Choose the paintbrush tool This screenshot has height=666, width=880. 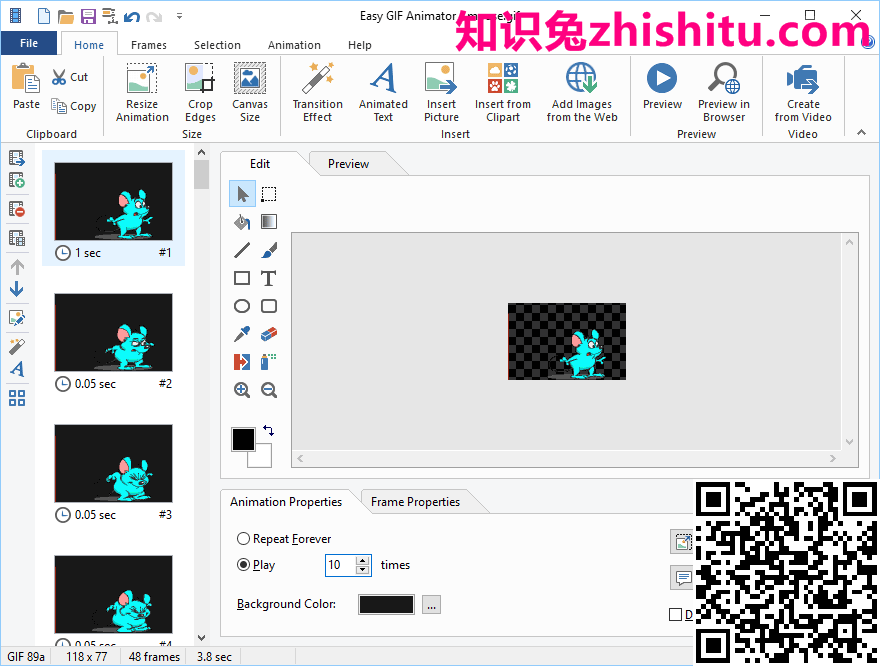[x=269, y=250]
